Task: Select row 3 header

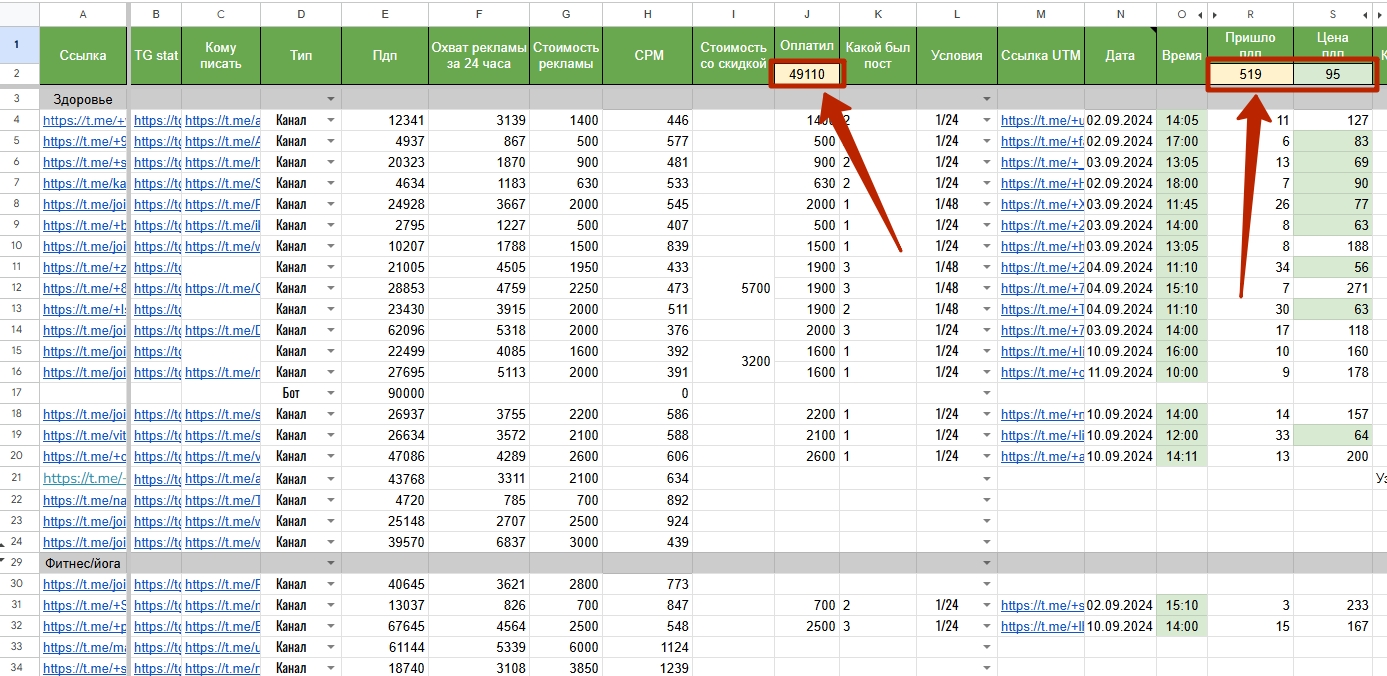Action: pyautogui.click(x=18, y=100)
